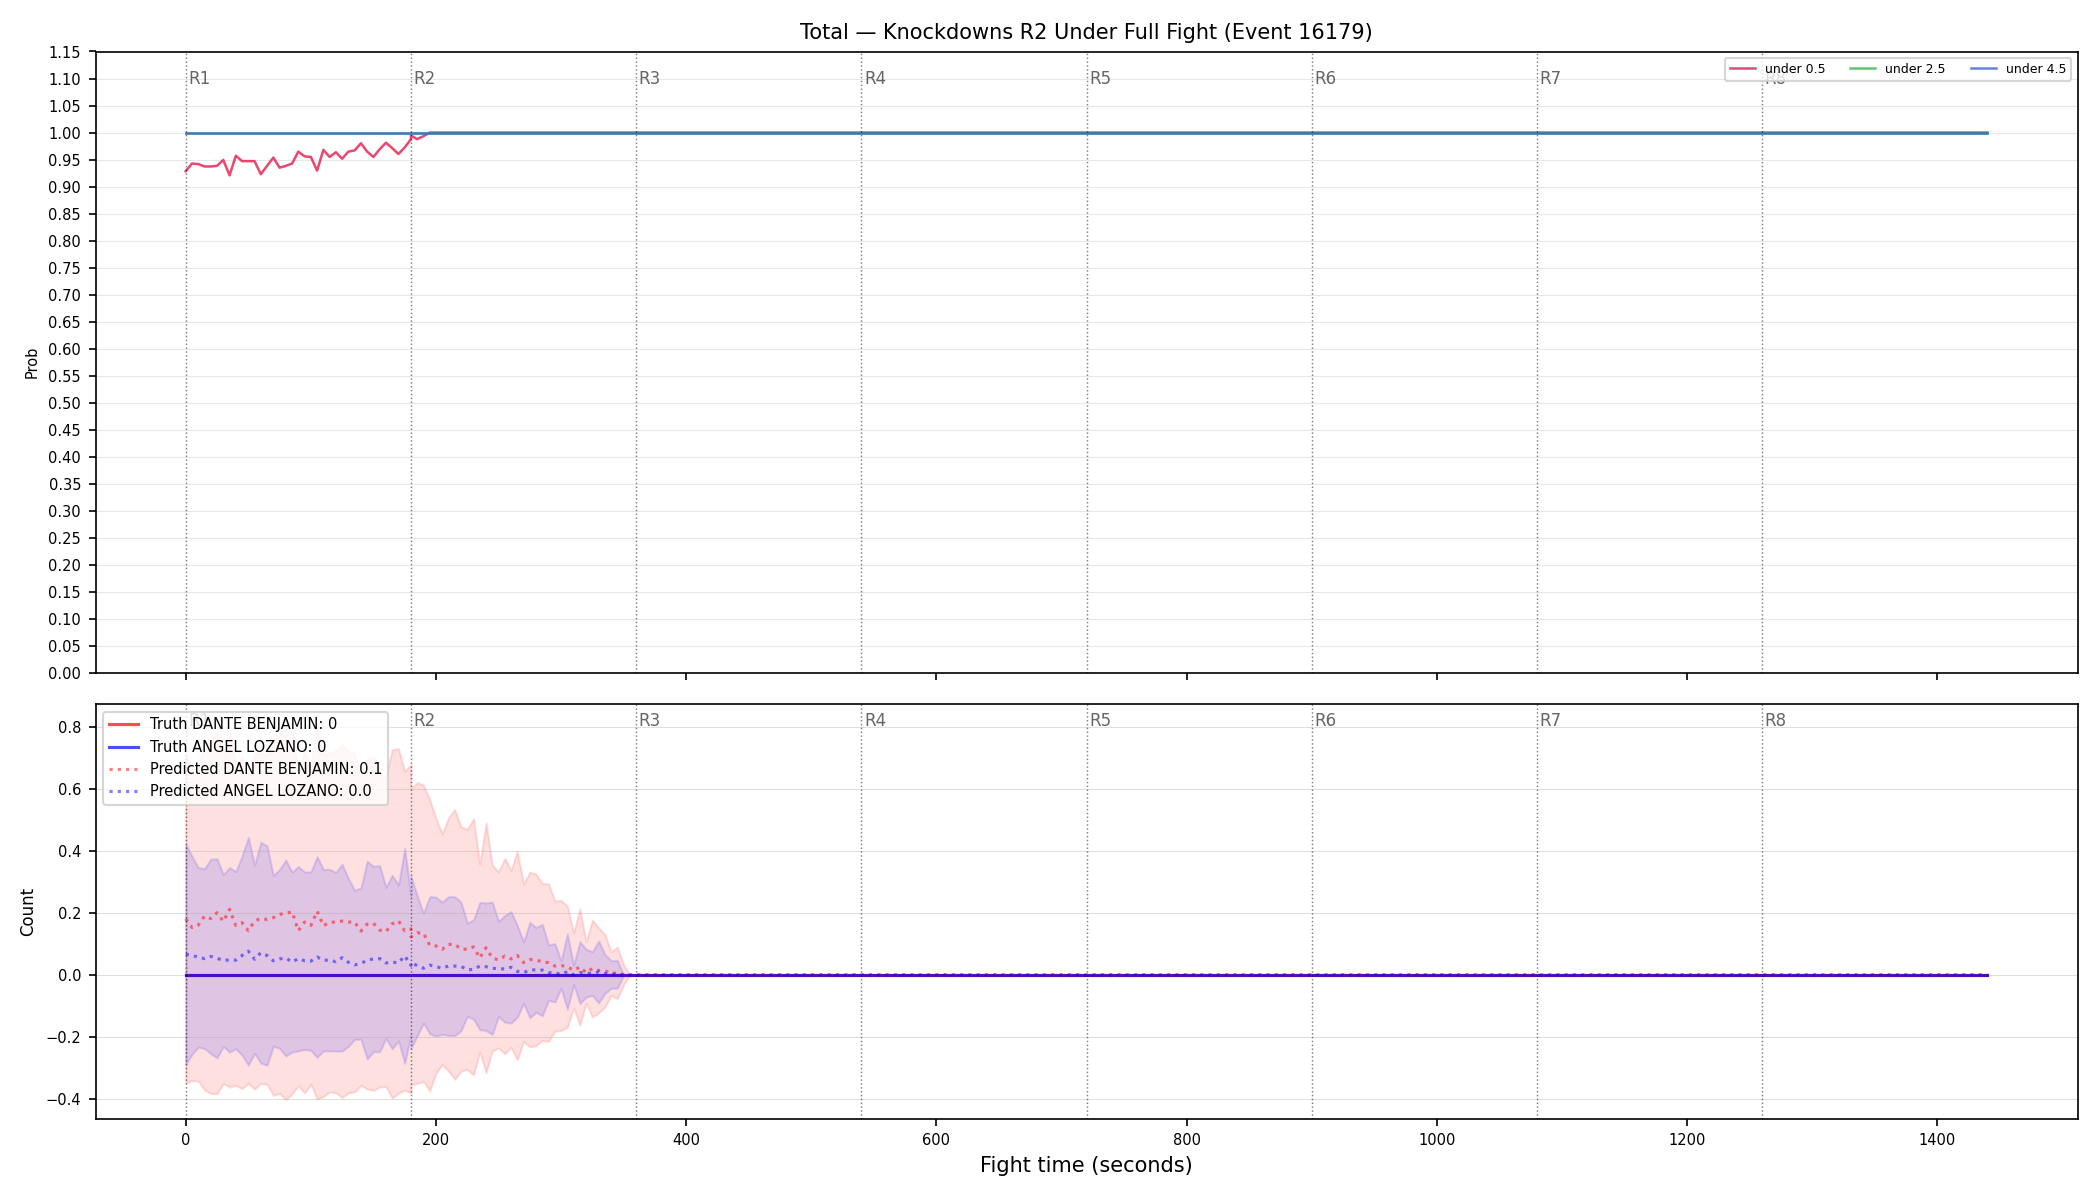Click the chart title mentioning Event 16179
This screenshot has width=2100, height=1200.
pos(1086,32)
